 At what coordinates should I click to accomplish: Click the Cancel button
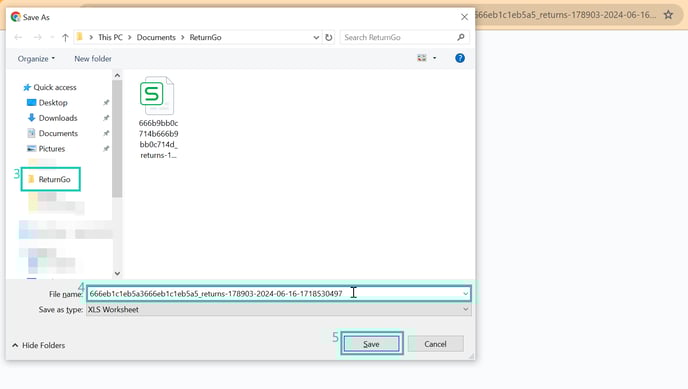435,344
